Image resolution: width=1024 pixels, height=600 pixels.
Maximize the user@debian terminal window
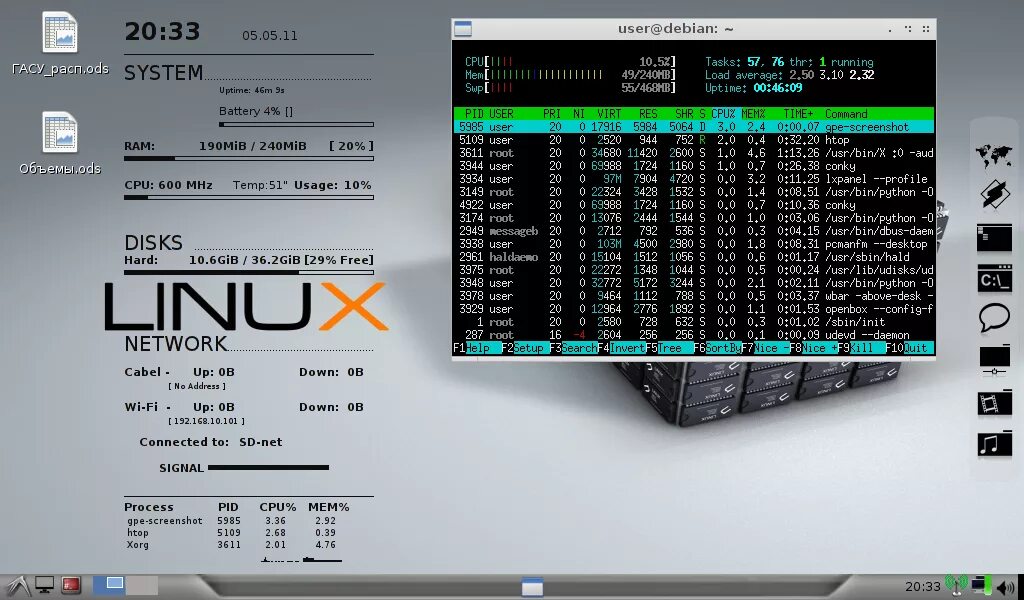click(x=908, y=29)
